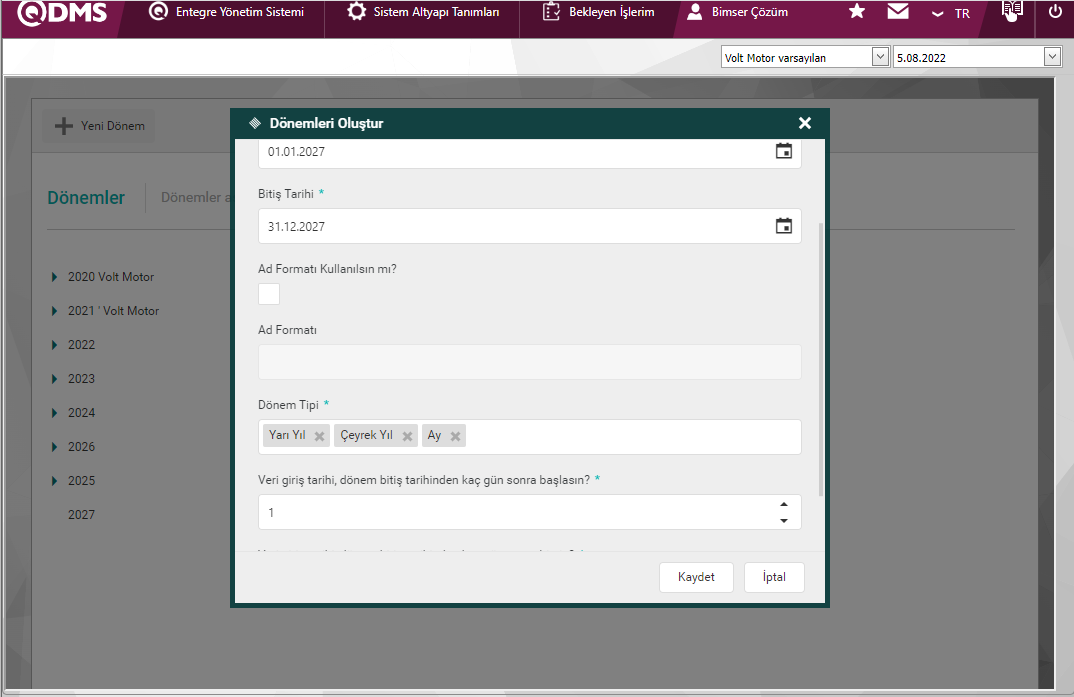1074x697 pixels.
Task: Decrease the veri giriş gün value
Action: (x=784, y=521)
